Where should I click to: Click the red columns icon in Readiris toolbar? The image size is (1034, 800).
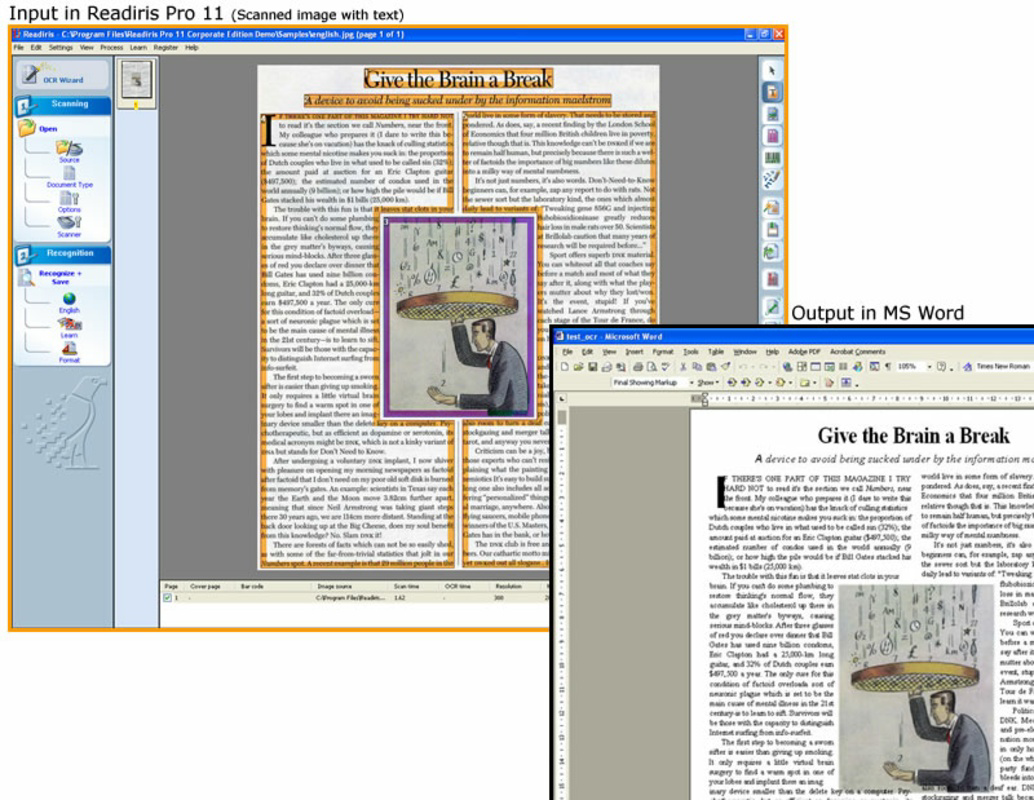tap(772, 279)
